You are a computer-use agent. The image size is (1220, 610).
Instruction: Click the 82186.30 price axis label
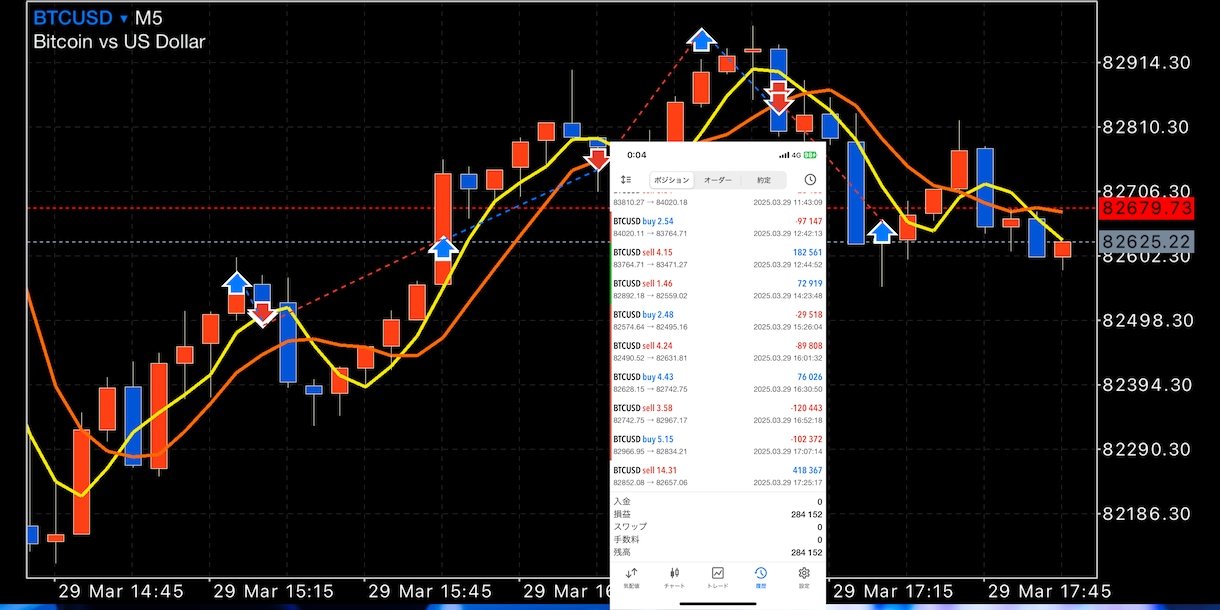1146,513
